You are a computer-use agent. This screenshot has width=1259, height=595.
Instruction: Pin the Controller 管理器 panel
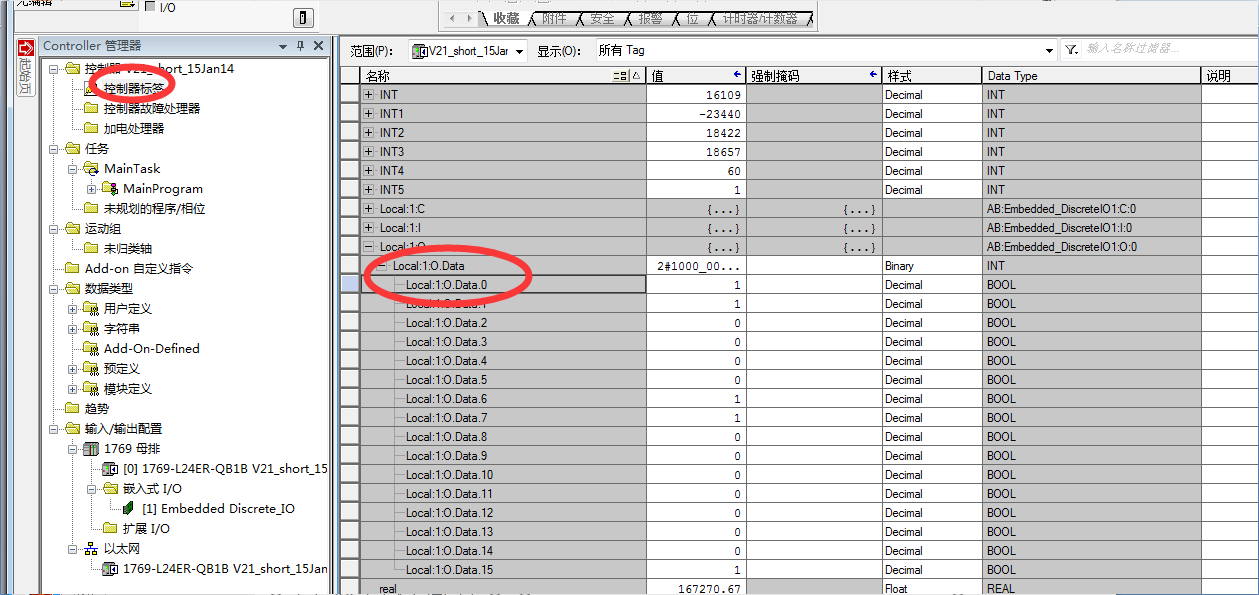(301, 46)
